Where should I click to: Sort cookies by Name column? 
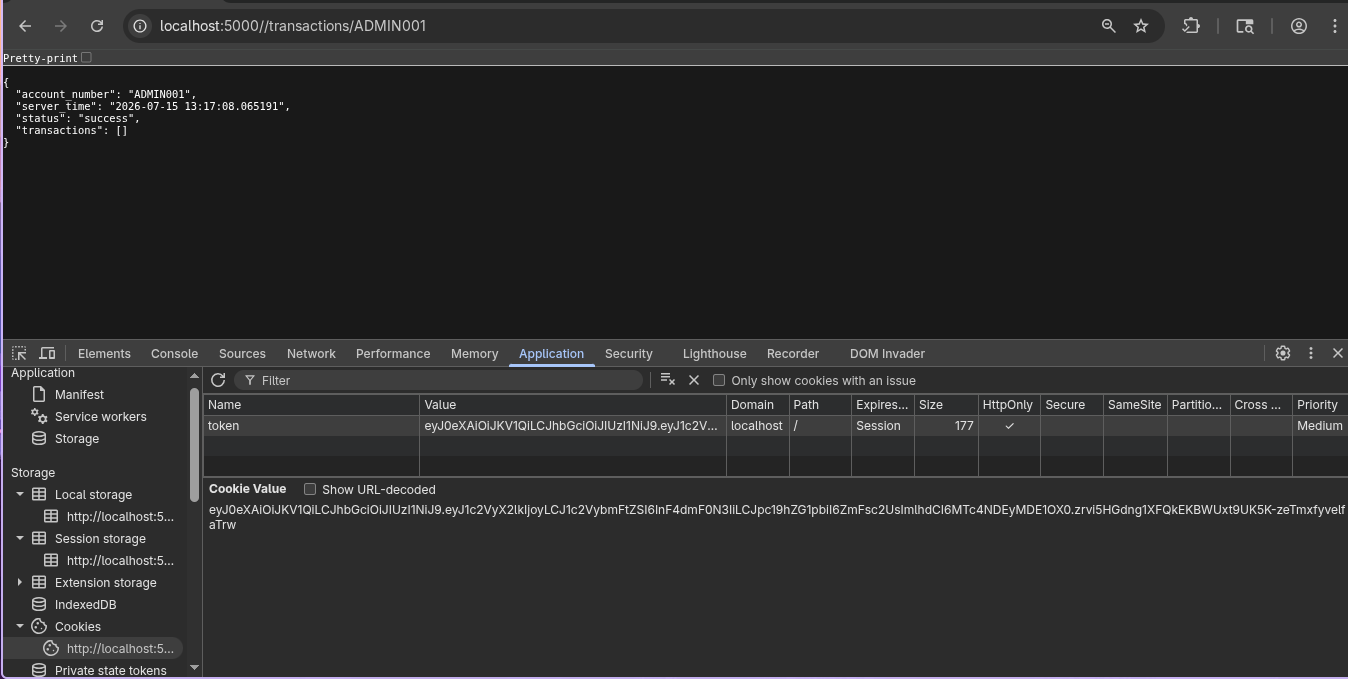click(x=311, y=405)
